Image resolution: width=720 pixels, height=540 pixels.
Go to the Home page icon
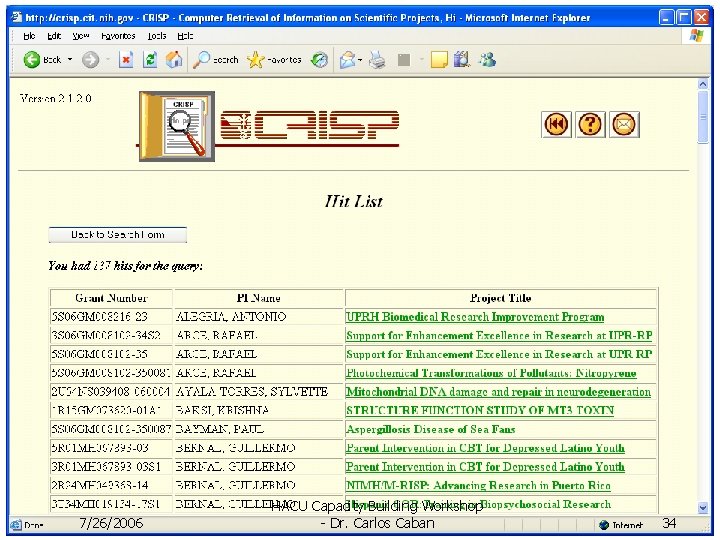click(174, 60)
